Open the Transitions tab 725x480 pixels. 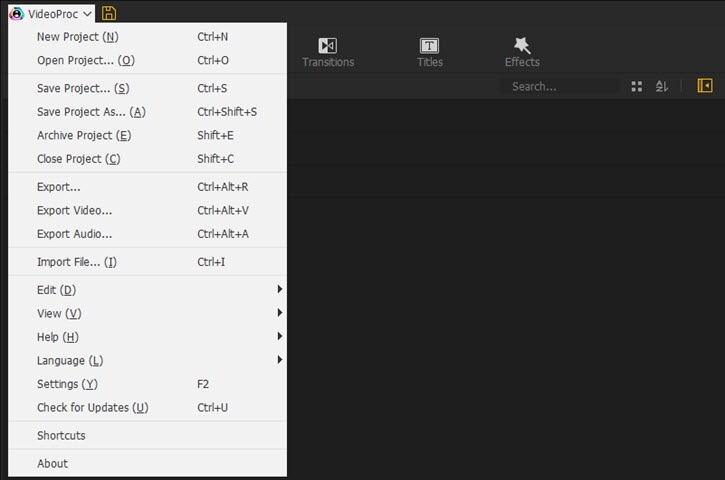click(328, 52)
